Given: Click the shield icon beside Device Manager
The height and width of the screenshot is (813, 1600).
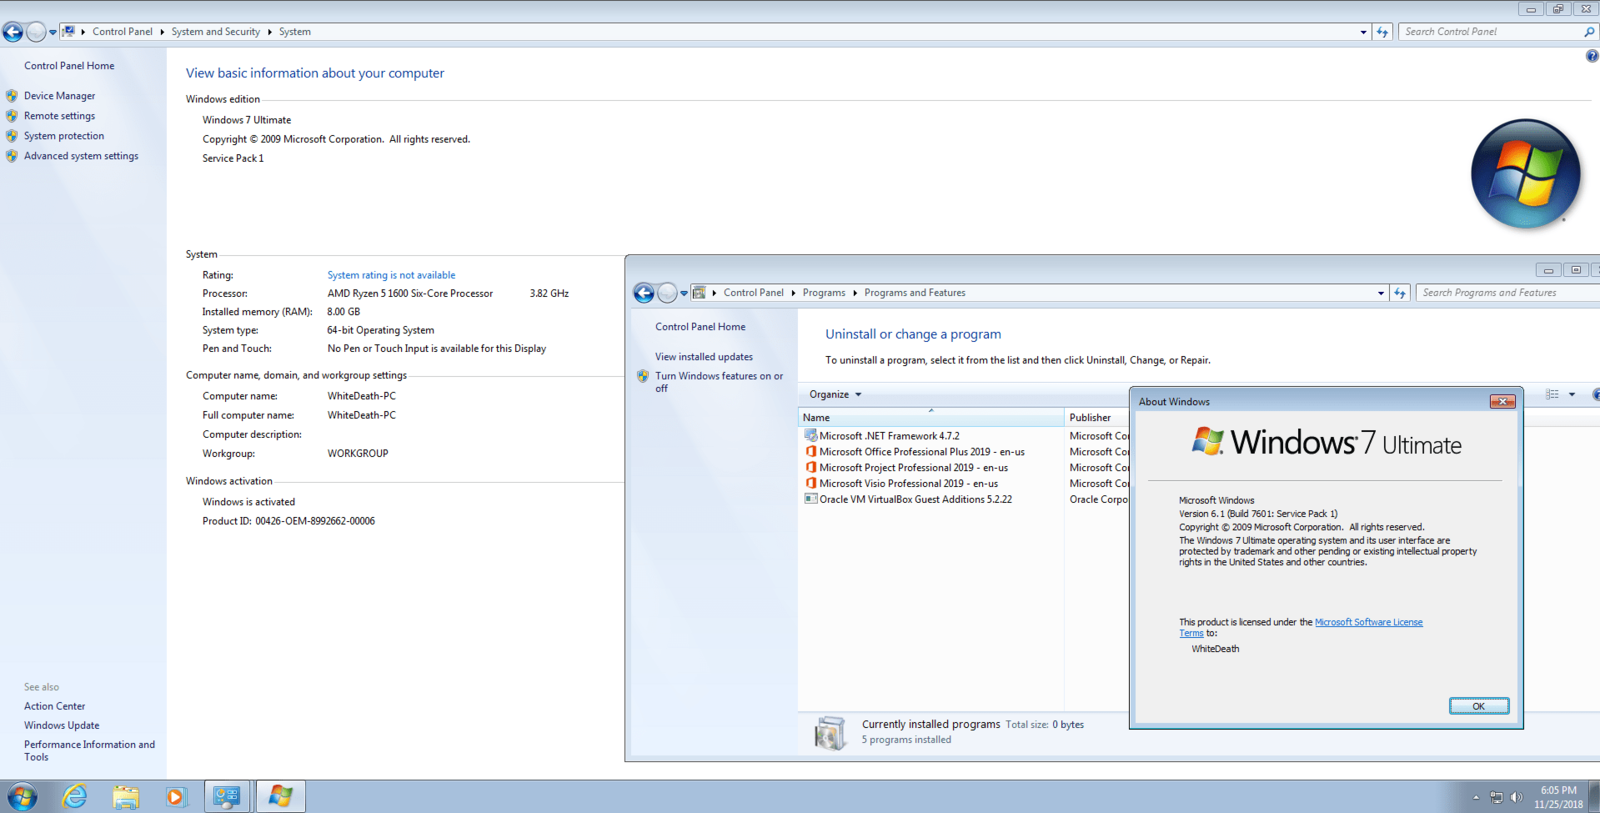Looking at the screenshot, I should [x=12, y=96].
